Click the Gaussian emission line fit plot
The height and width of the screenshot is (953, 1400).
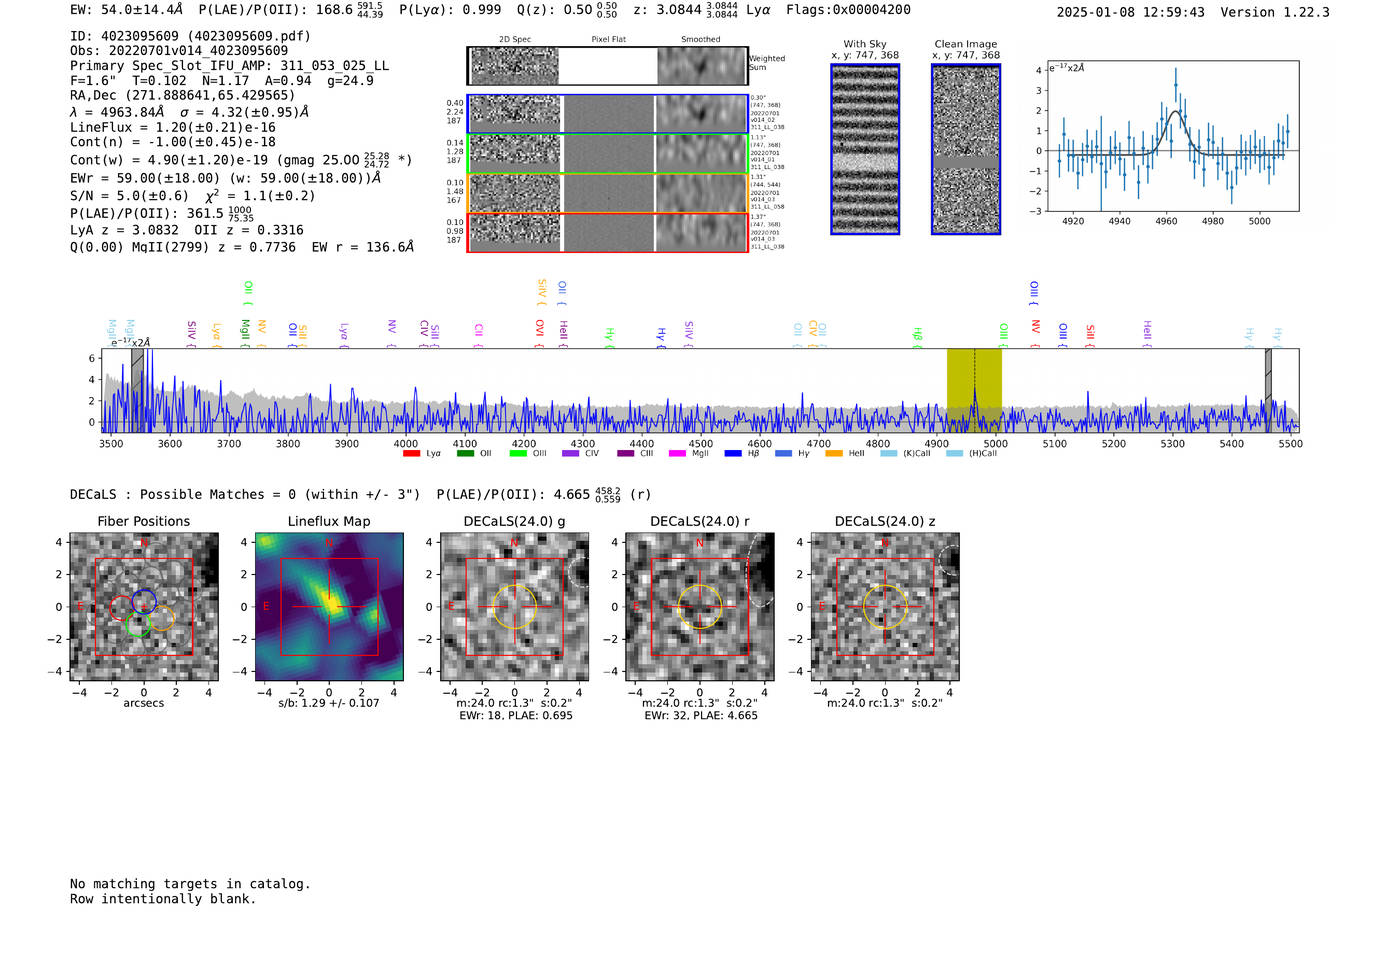1172,136
